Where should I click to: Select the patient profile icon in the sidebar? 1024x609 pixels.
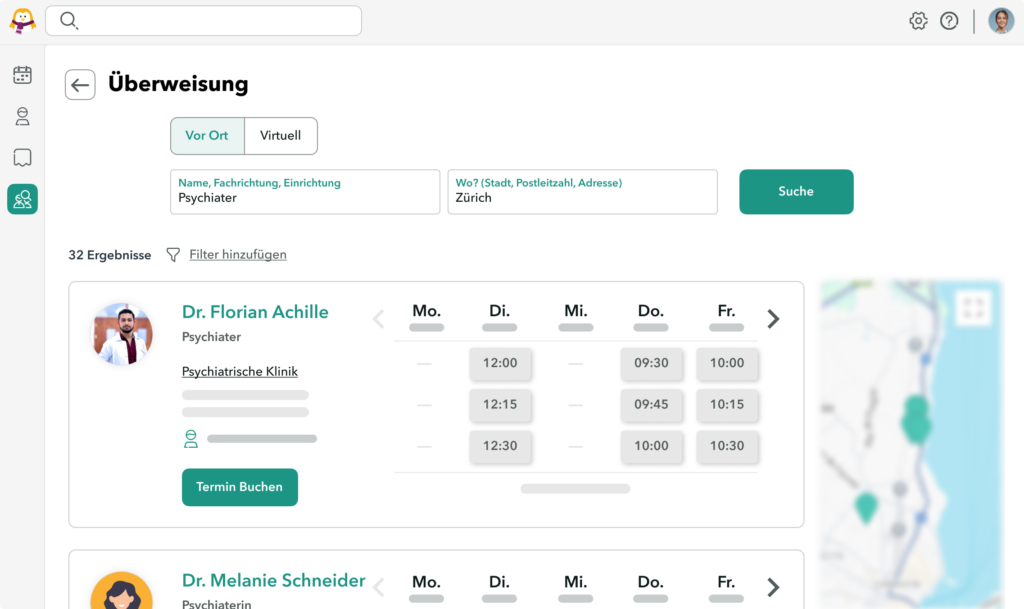tap(22, 116)
